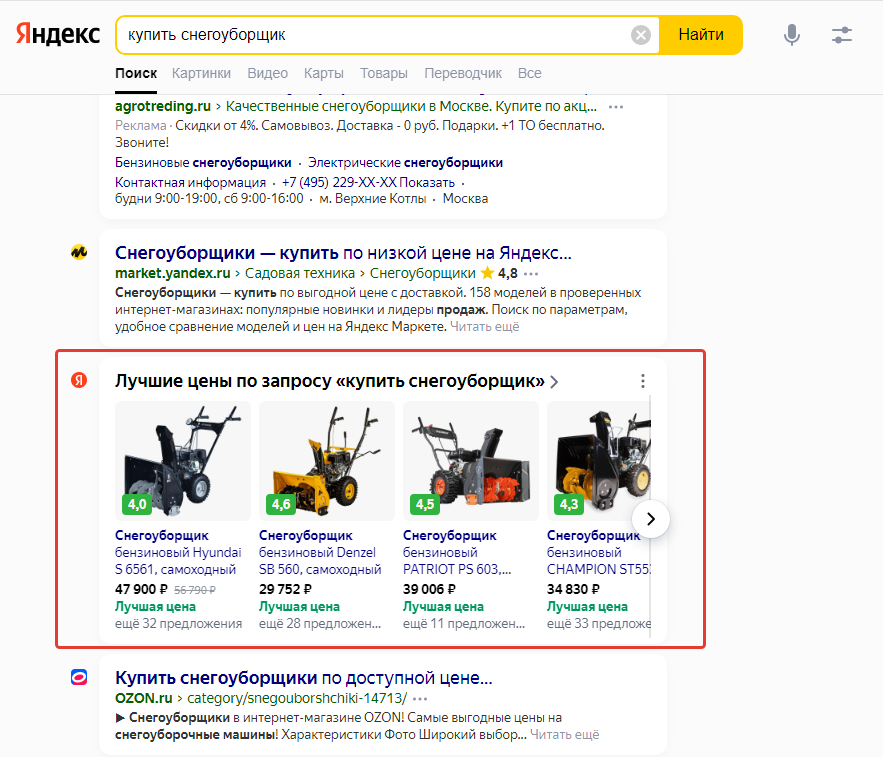Open Hyundai S 6561 snowblower thumbnail
Image resolution: width=883 pixels, height=757 pixels.
(183, 461)
